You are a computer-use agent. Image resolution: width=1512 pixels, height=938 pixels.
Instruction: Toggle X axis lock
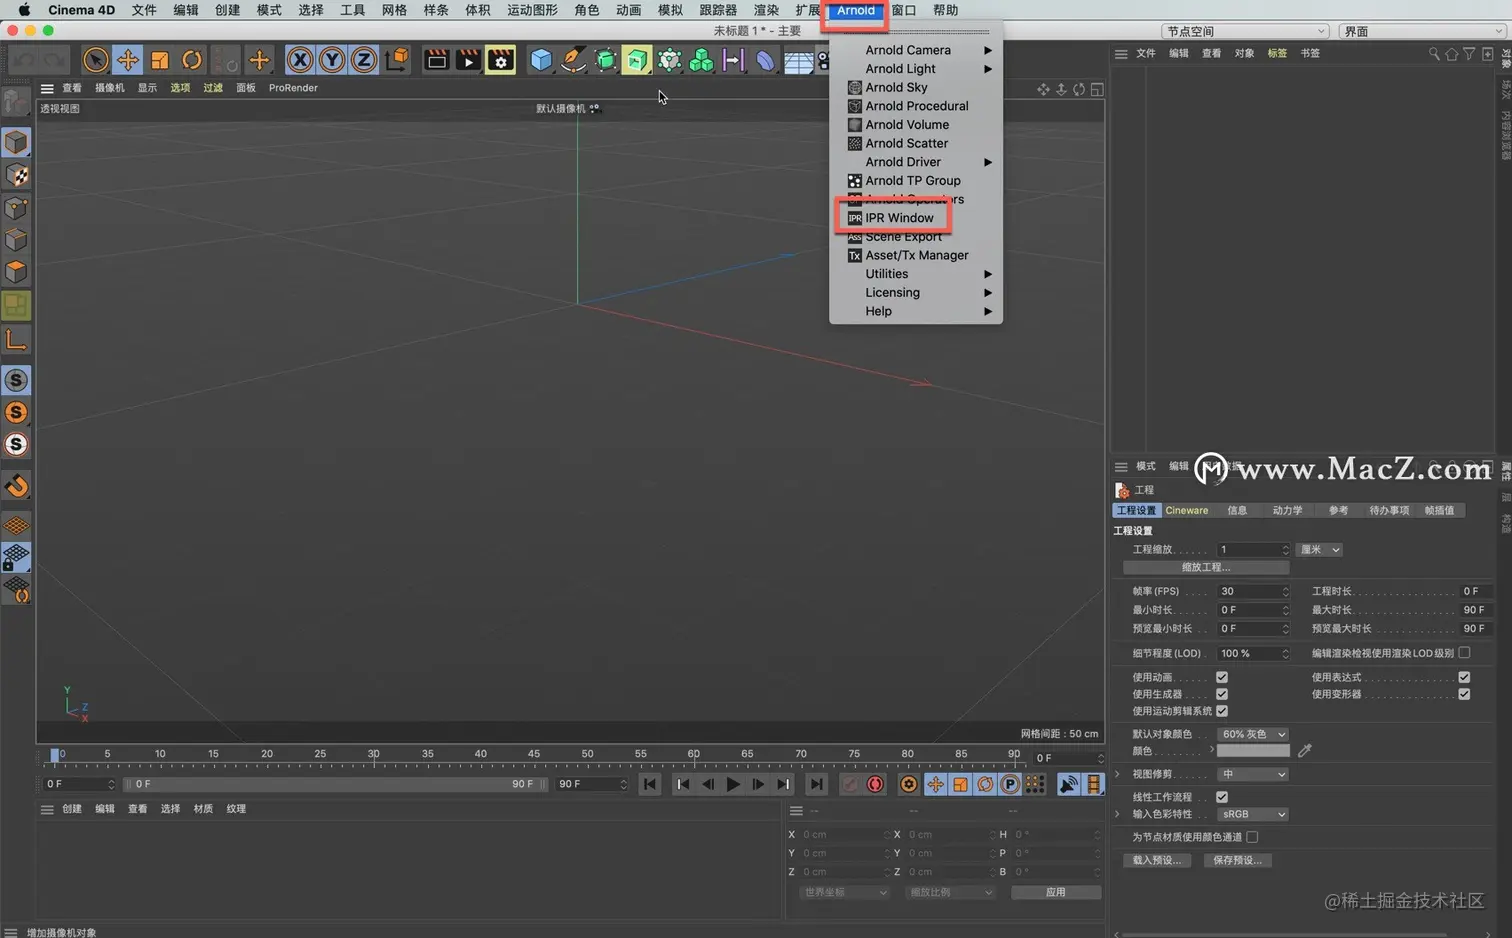point(299,60)
